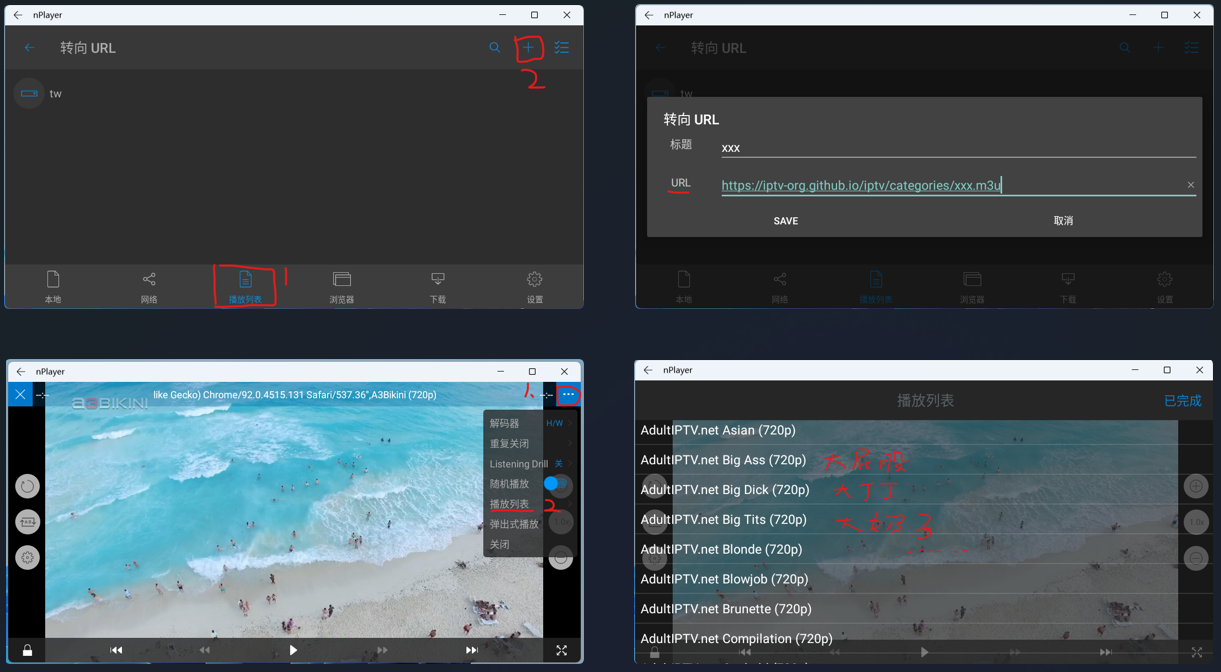
Task: Click title-bar back arrow of URL list window
Action: click(x=18, y=15)
